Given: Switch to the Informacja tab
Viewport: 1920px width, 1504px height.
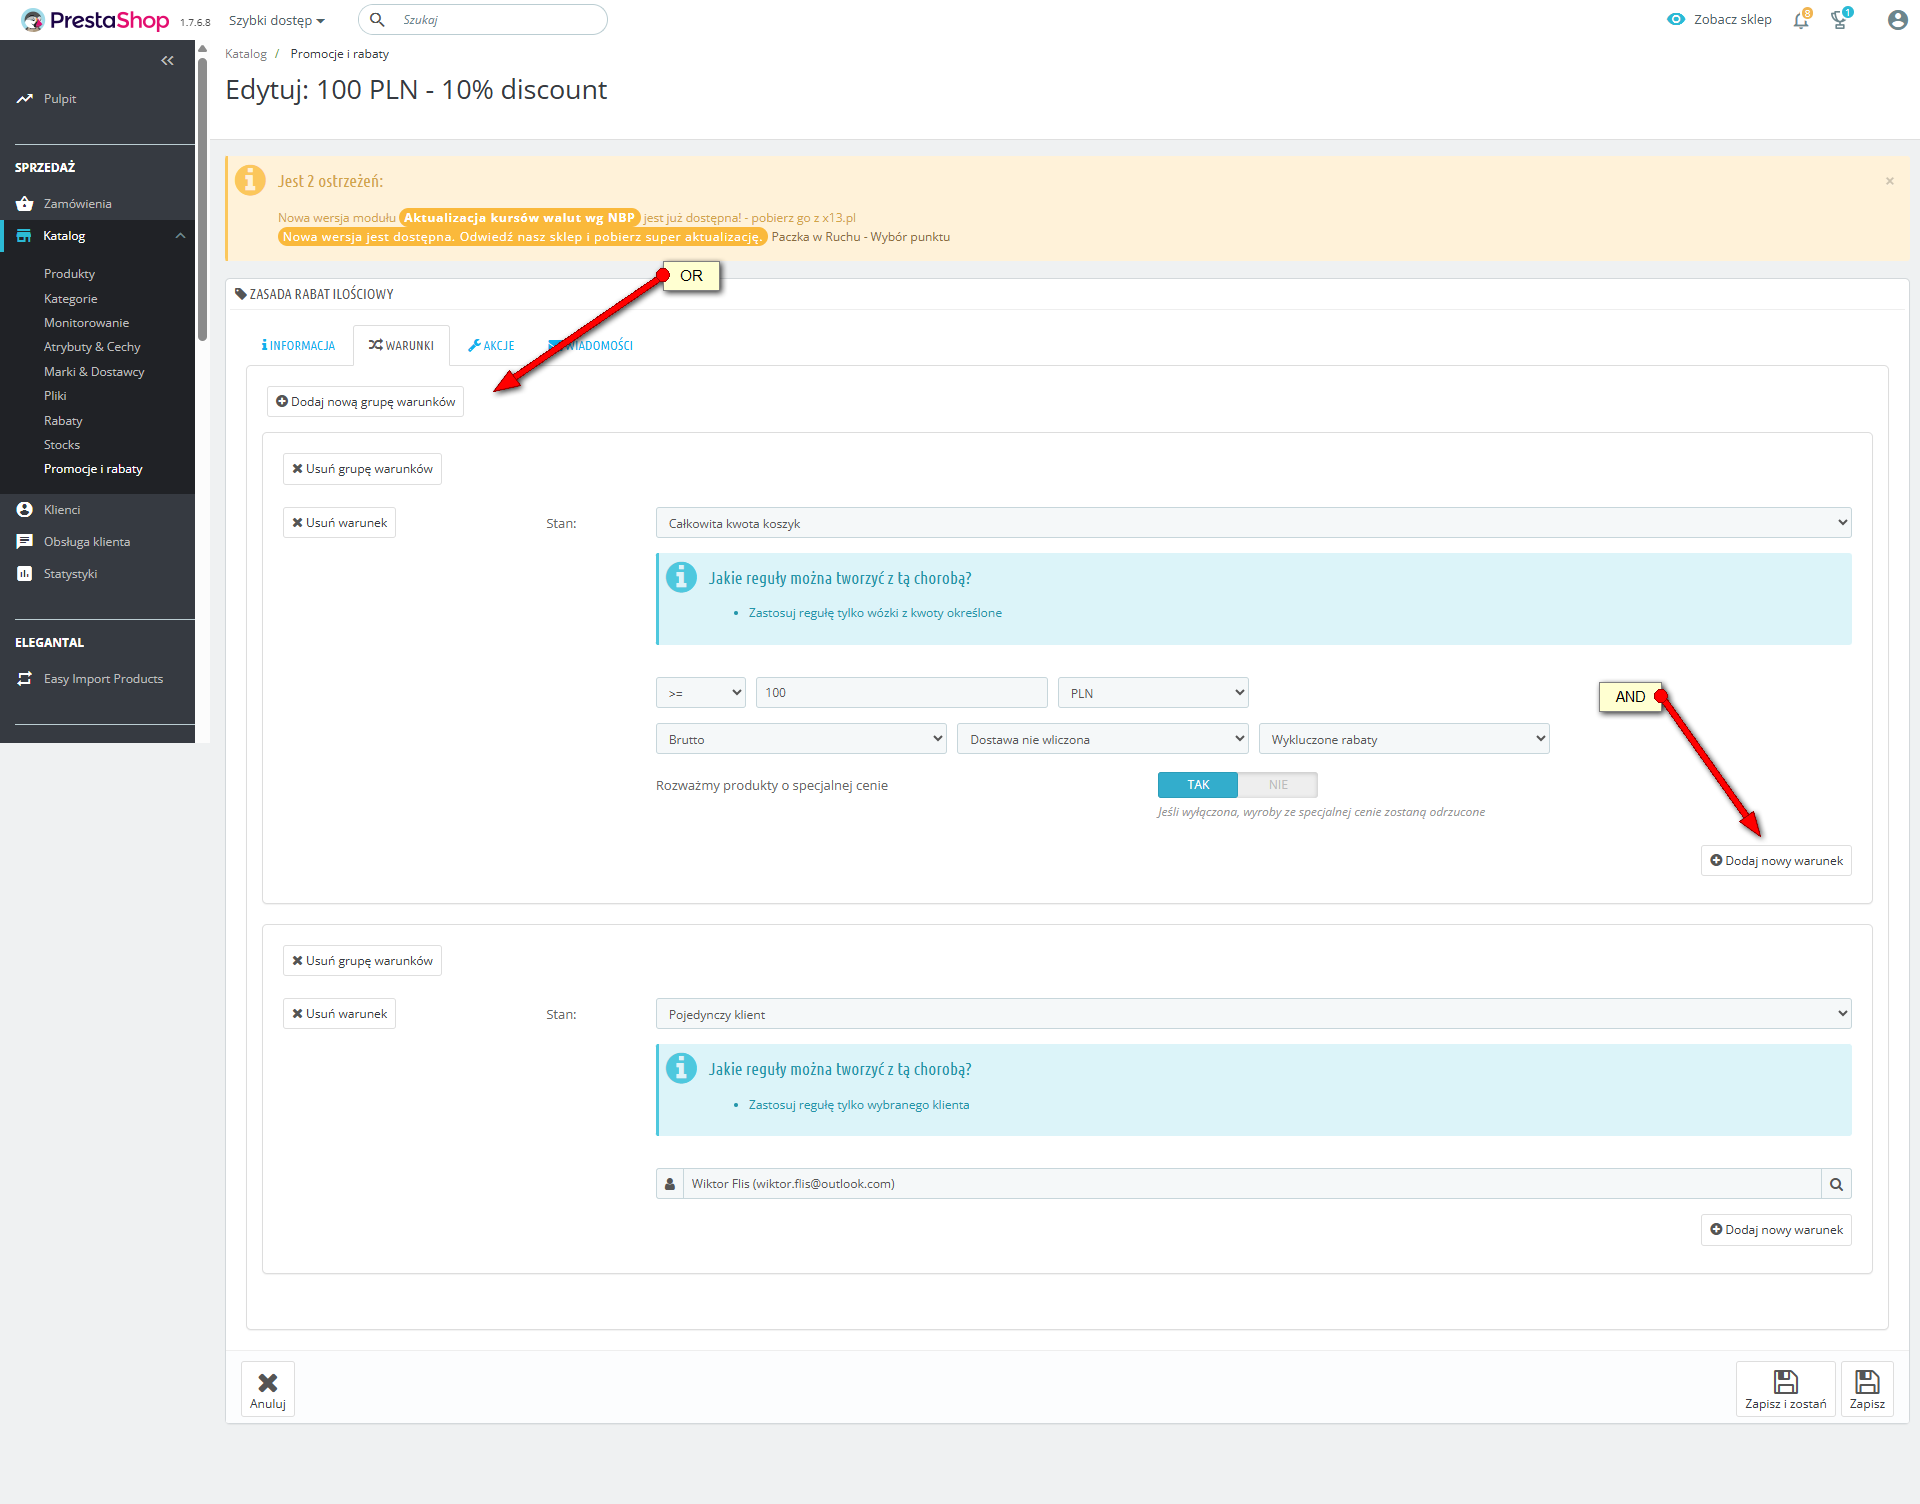Looking at the screenshot, I should click(299, 346).
